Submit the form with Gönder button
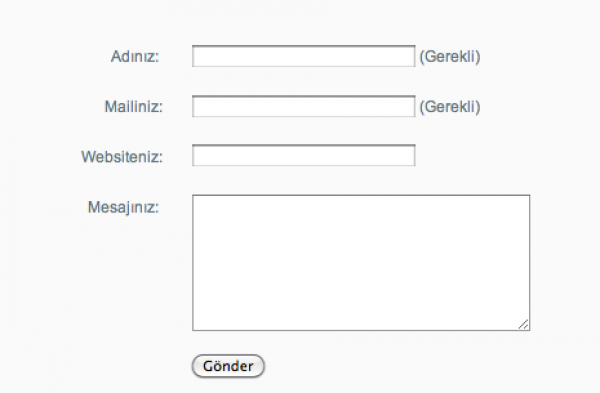600x393 pixels. 228,366
